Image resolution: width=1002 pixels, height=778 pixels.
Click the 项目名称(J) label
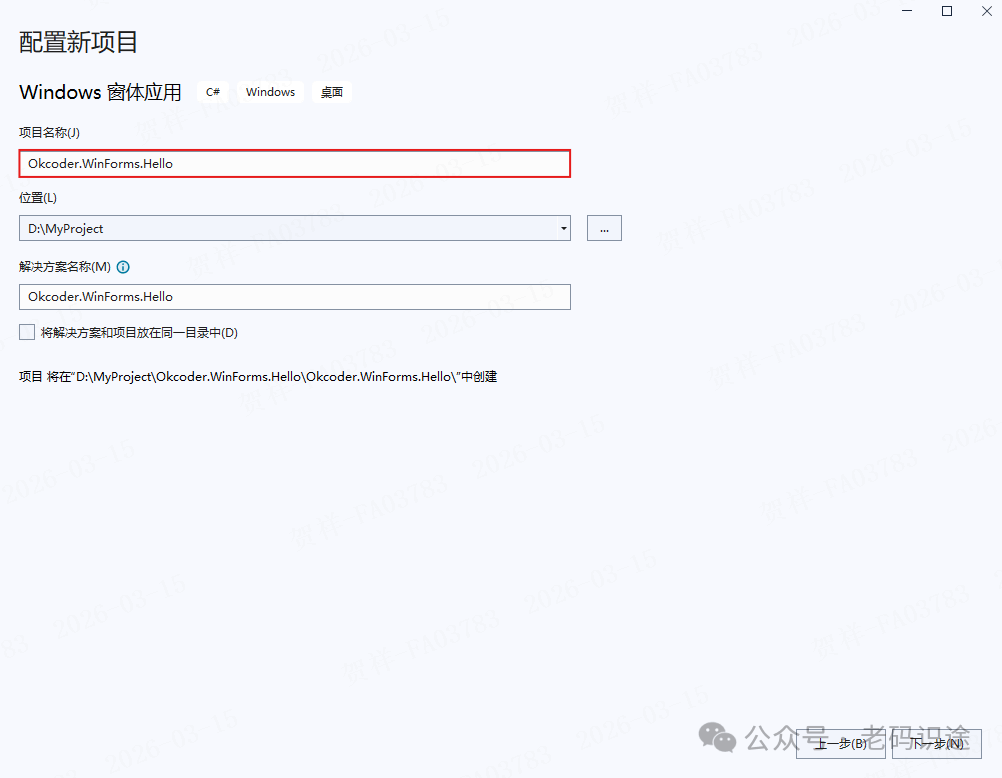pos(49,132)
